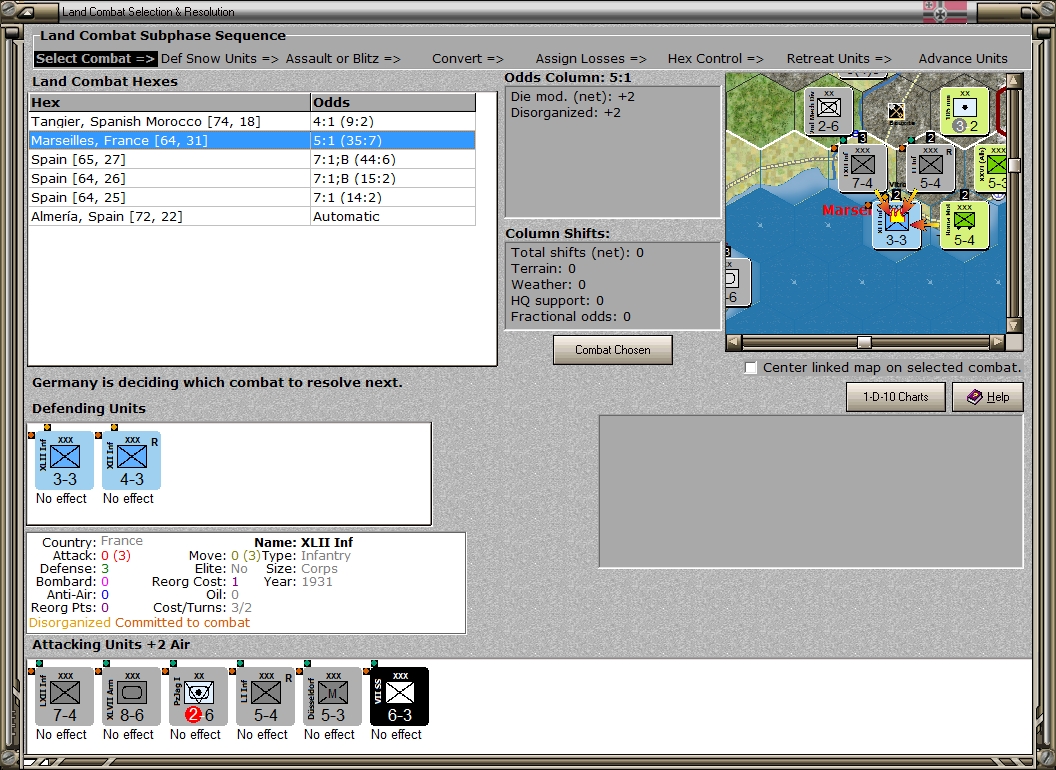Select defending XLII Inf 3-3 unit
Screen dimensions: 1056x770
[x=65, y=461]
